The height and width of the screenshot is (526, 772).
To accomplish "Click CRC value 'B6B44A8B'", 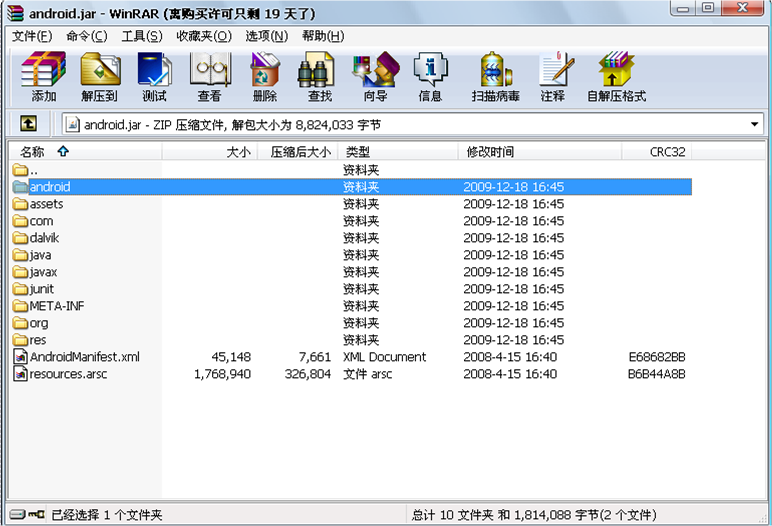I will click(x=656, y=374).
